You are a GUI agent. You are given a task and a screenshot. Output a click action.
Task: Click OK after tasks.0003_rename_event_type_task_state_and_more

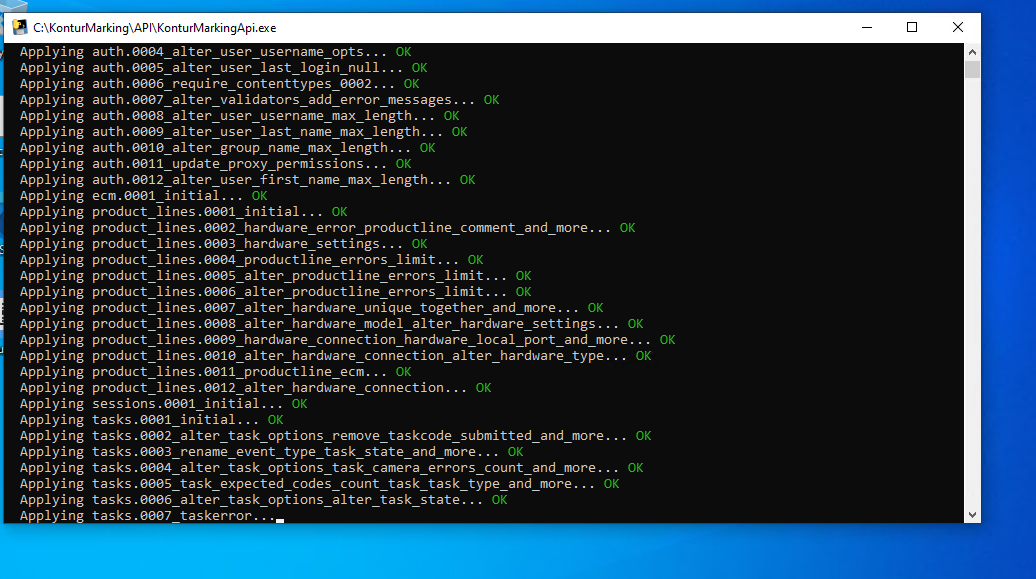[515, 452]
